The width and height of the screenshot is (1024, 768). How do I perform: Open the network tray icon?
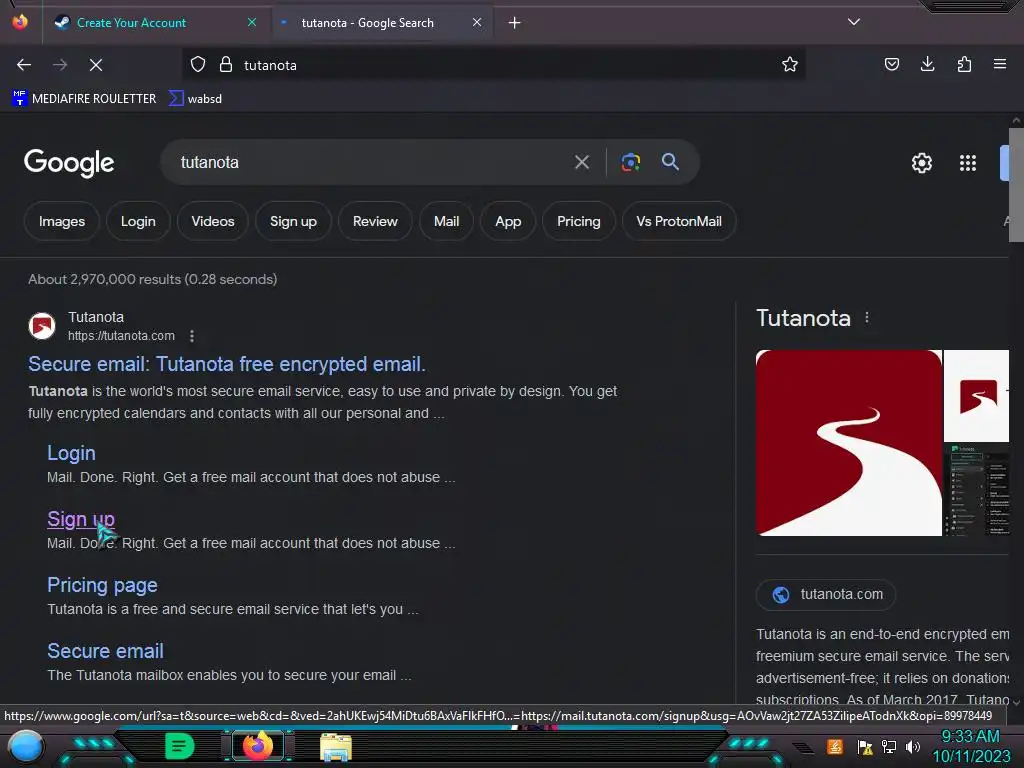click(889, 746)
